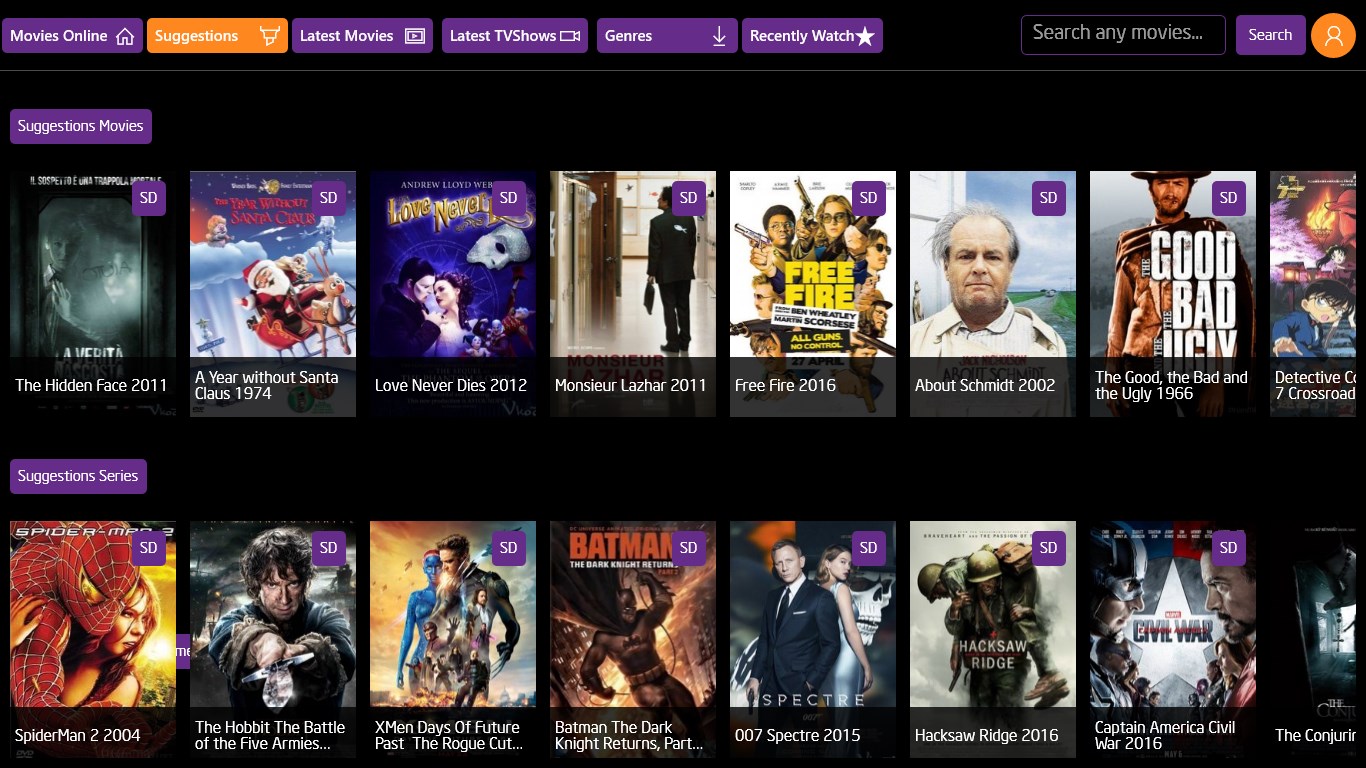Click the SD badge on 007 Spectre
This screenshot has width=1366, height=768.
click(869, 548)
